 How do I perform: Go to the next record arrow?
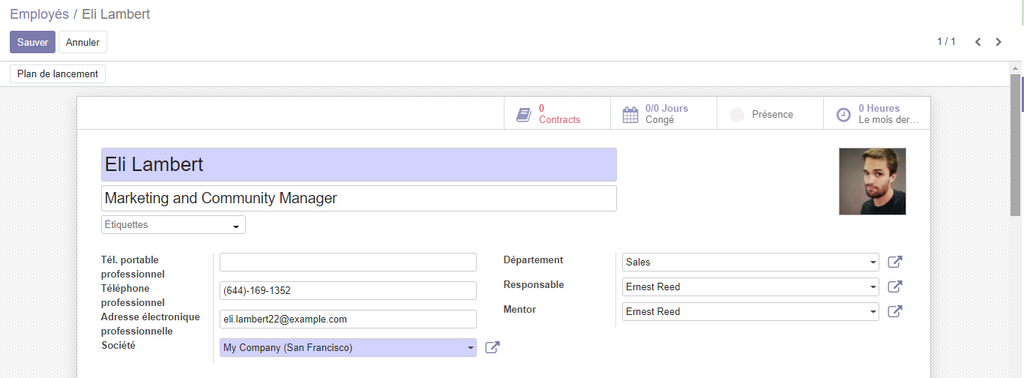click(999, 42)
